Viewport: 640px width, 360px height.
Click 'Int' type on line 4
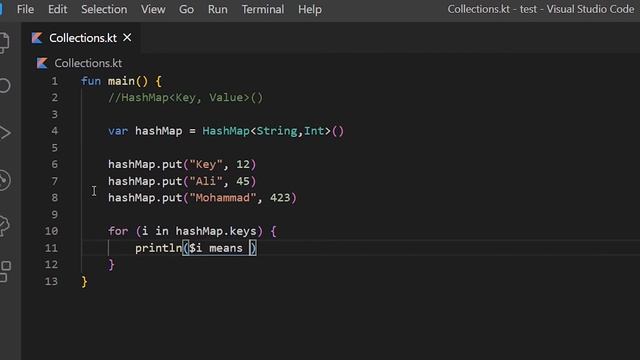pyautogui.click(x=314, y=131)
